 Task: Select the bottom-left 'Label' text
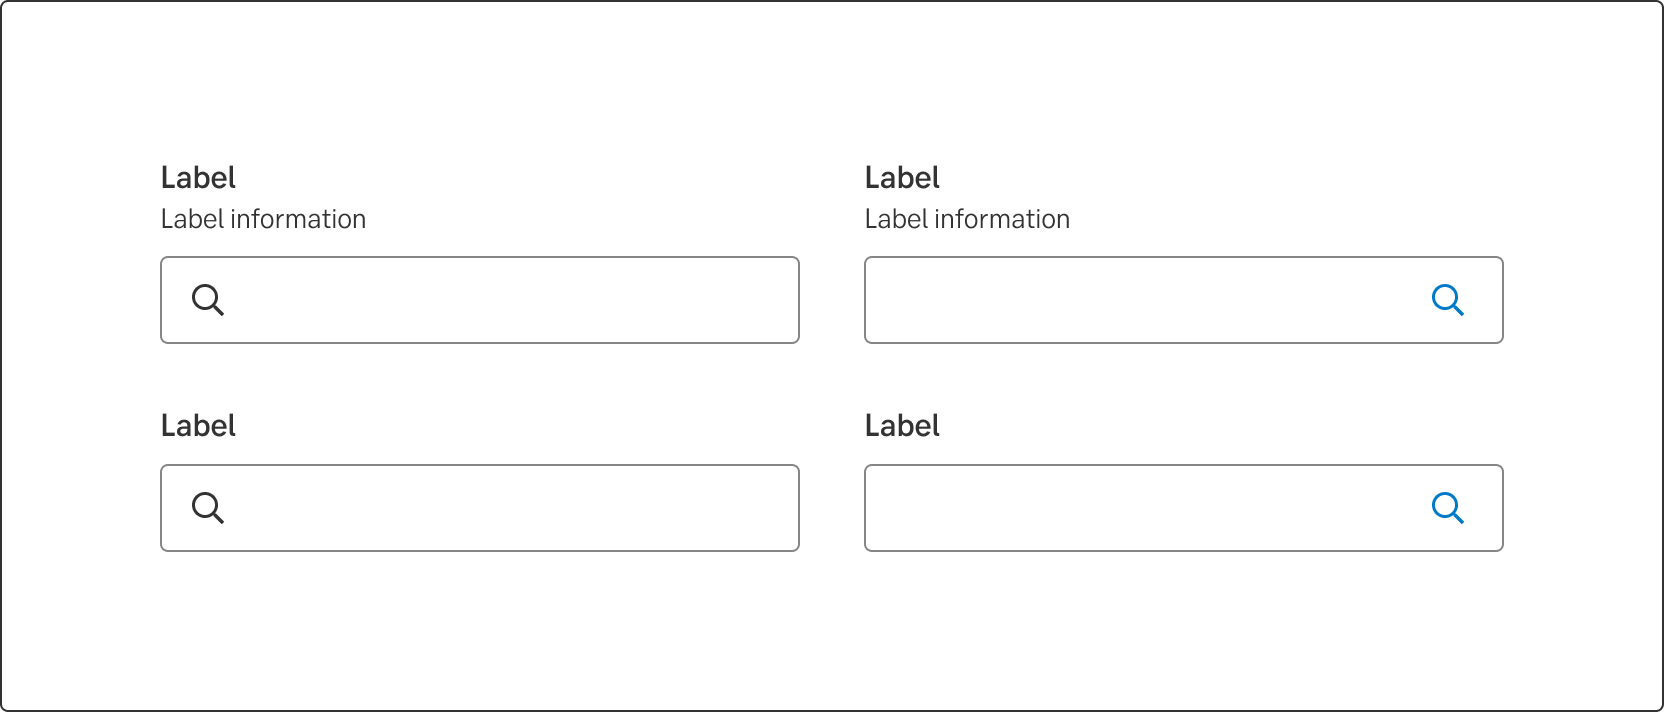[198, 425]
